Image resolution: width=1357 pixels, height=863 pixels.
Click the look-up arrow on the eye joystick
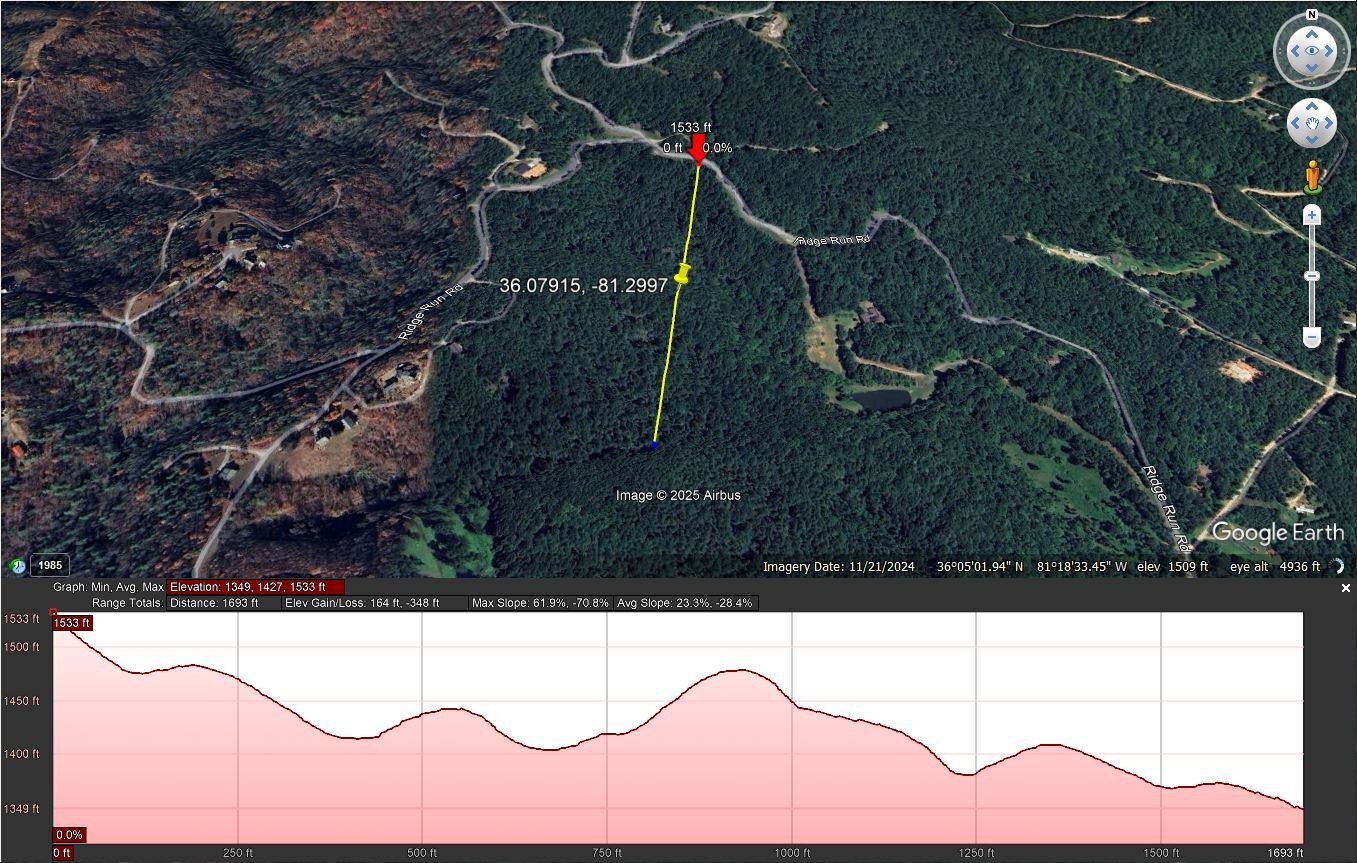click(x=1311, y=34)
